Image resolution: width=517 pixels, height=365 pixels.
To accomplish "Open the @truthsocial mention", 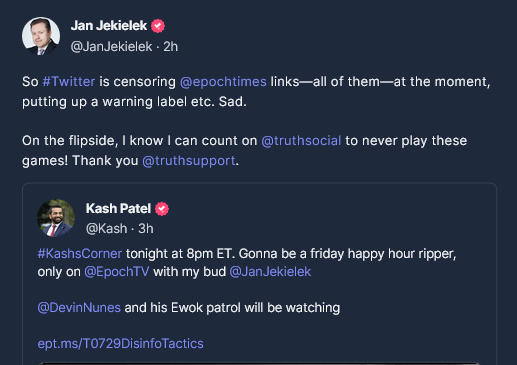I will (x=301, y=141).
